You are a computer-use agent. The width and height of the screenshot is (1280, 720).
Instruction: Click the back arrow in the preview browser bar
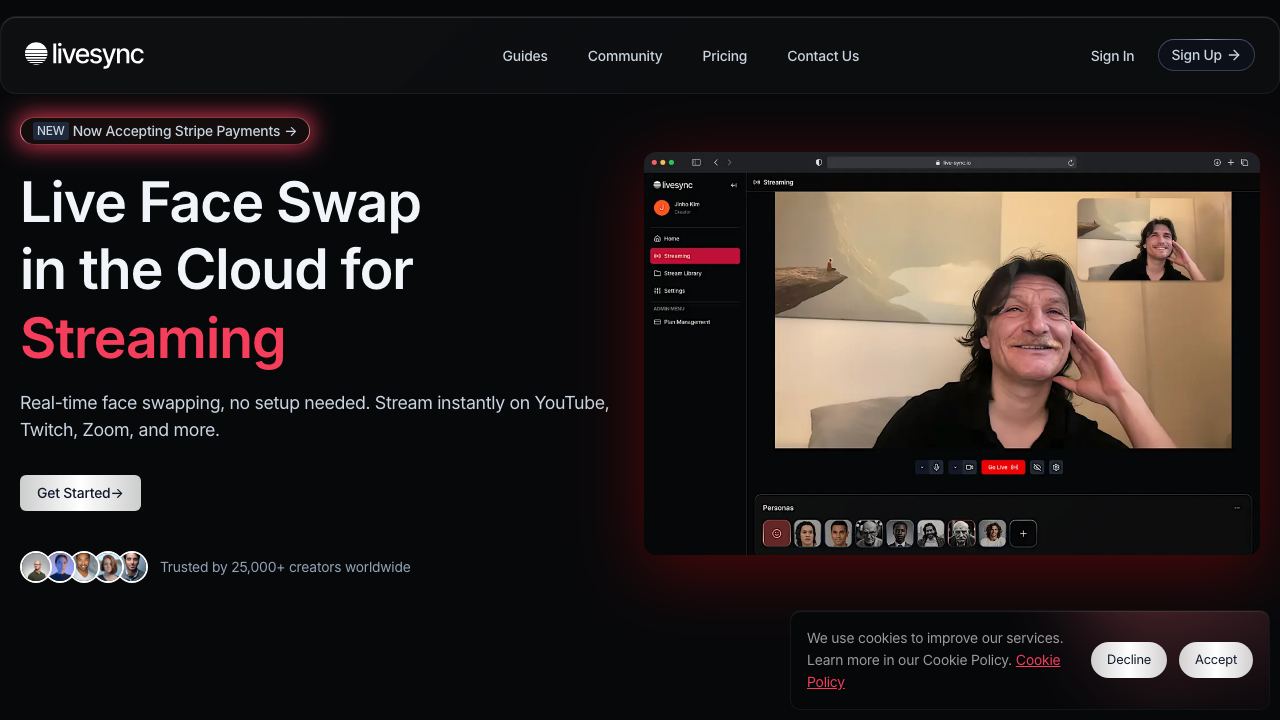pos(715,162)
